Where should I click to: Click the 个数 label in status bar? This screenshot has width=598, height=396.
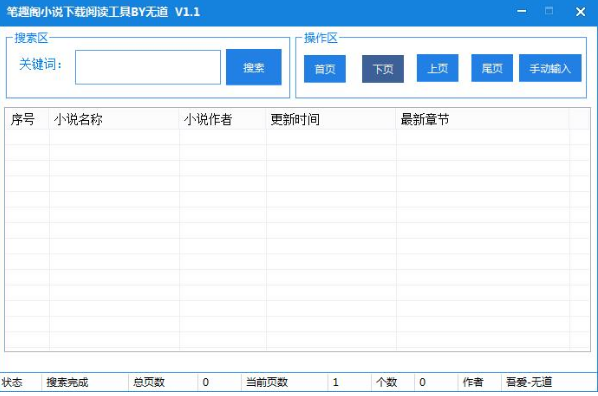(386, 382)
